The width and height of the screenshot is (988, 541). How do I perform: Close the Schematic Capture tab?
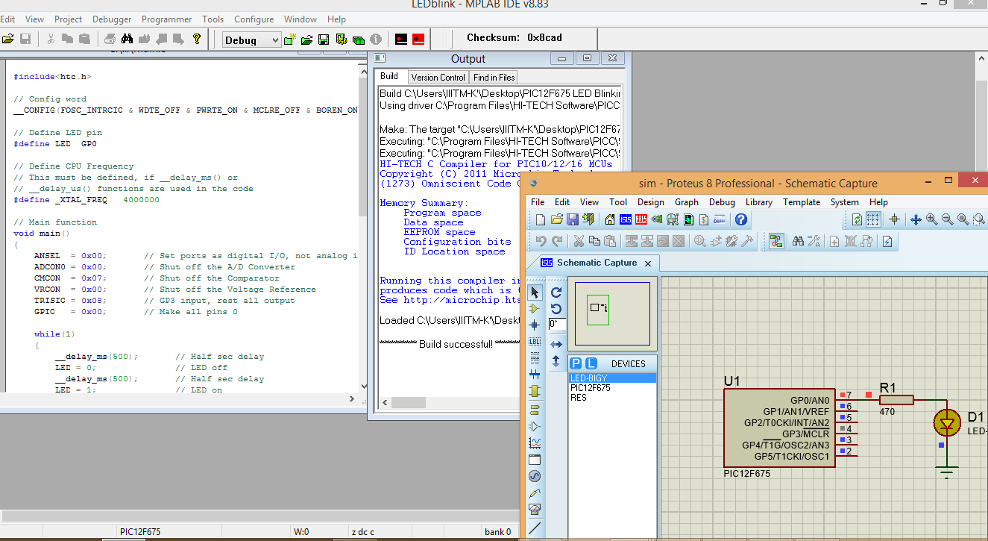[648, 263]
